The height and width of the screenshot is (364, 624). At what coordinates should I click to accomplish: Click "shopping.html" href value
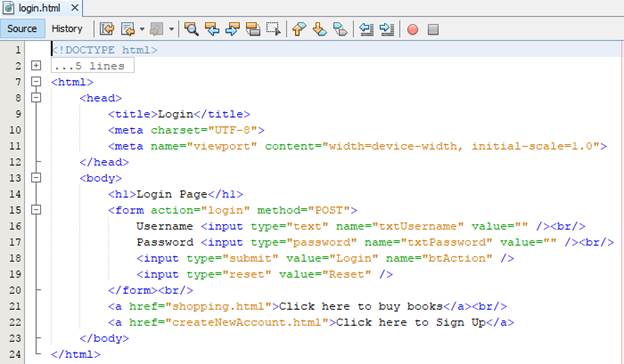click(x=218, y=306)
